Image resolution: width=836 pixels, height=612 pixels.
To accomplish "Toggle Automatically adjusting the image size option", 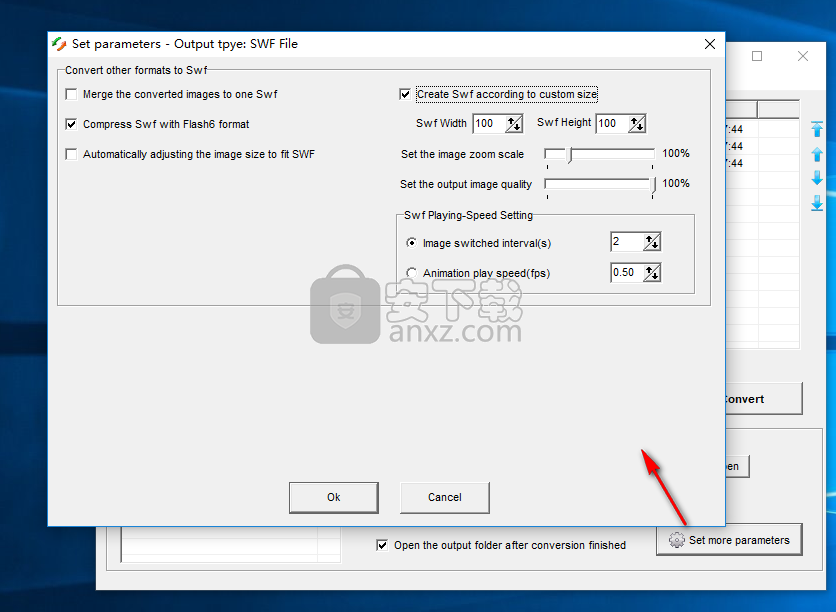I will click(71, 155).
